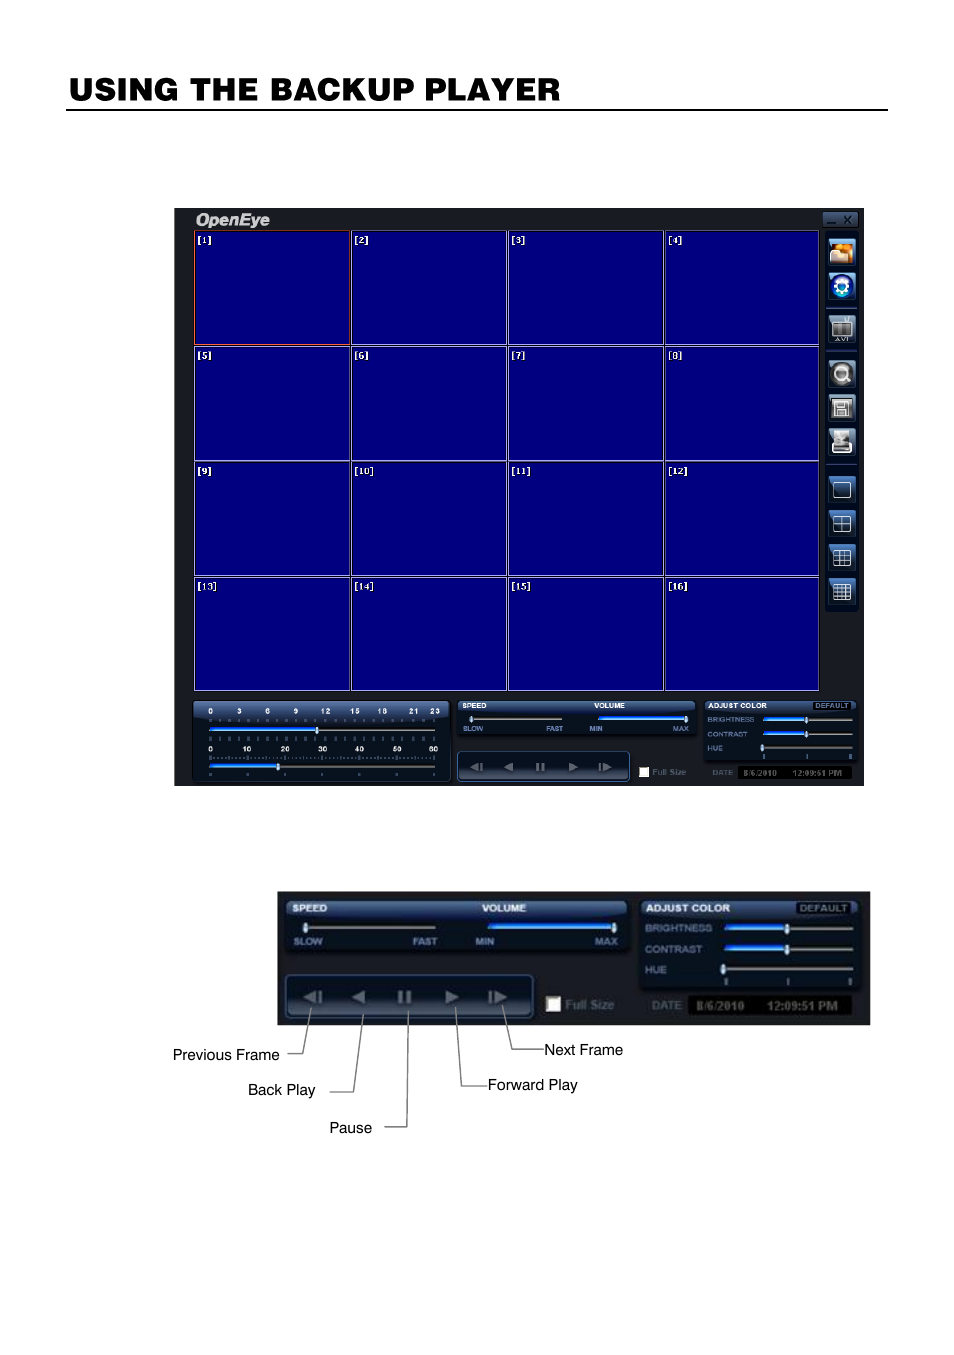Image resolution: width=954 pixels, height=1355 pixels.
Task: Click the Speed slider in main player window
Action: (516, 719)
